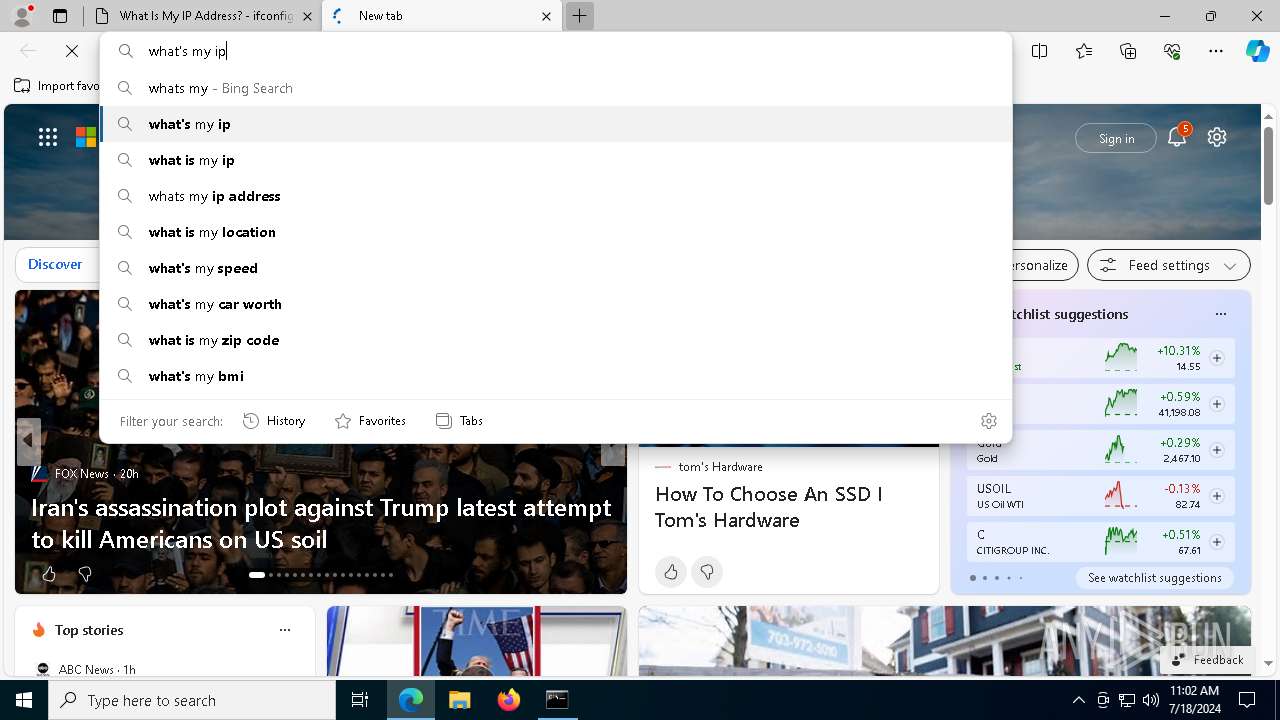
Task: Open Task View on taskbar
Action: click(360, 700)
